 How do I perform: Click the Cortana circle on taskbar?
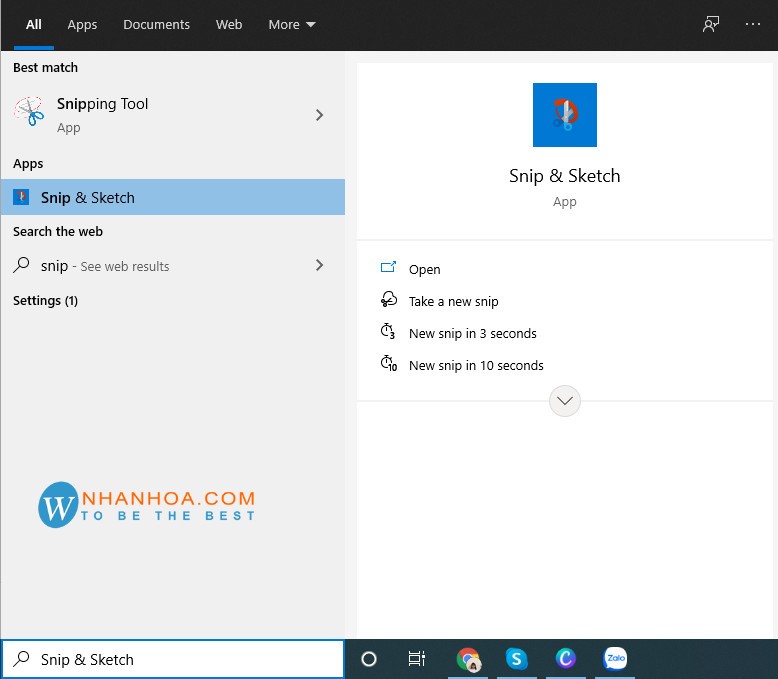click(x=369, y=659)
